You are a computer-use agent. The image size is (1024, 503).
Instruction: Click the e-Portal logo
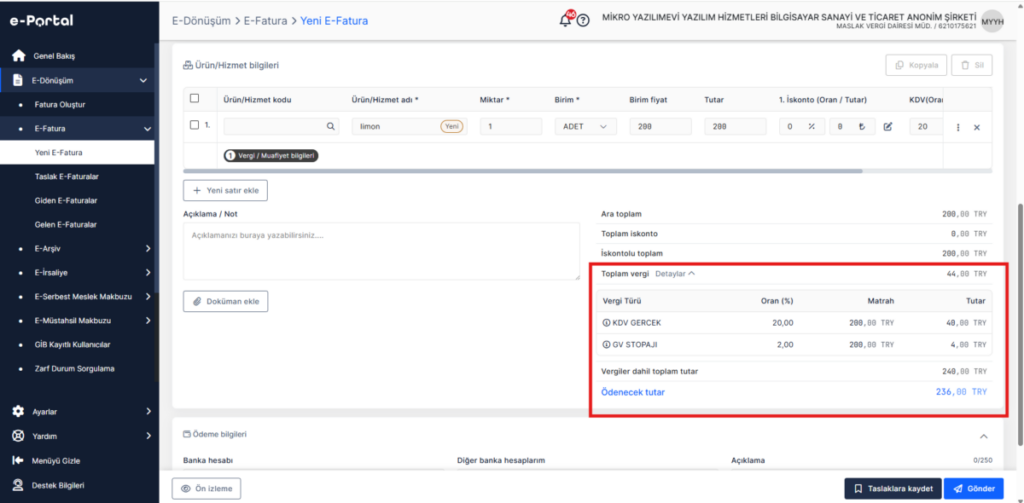point(40,20)
